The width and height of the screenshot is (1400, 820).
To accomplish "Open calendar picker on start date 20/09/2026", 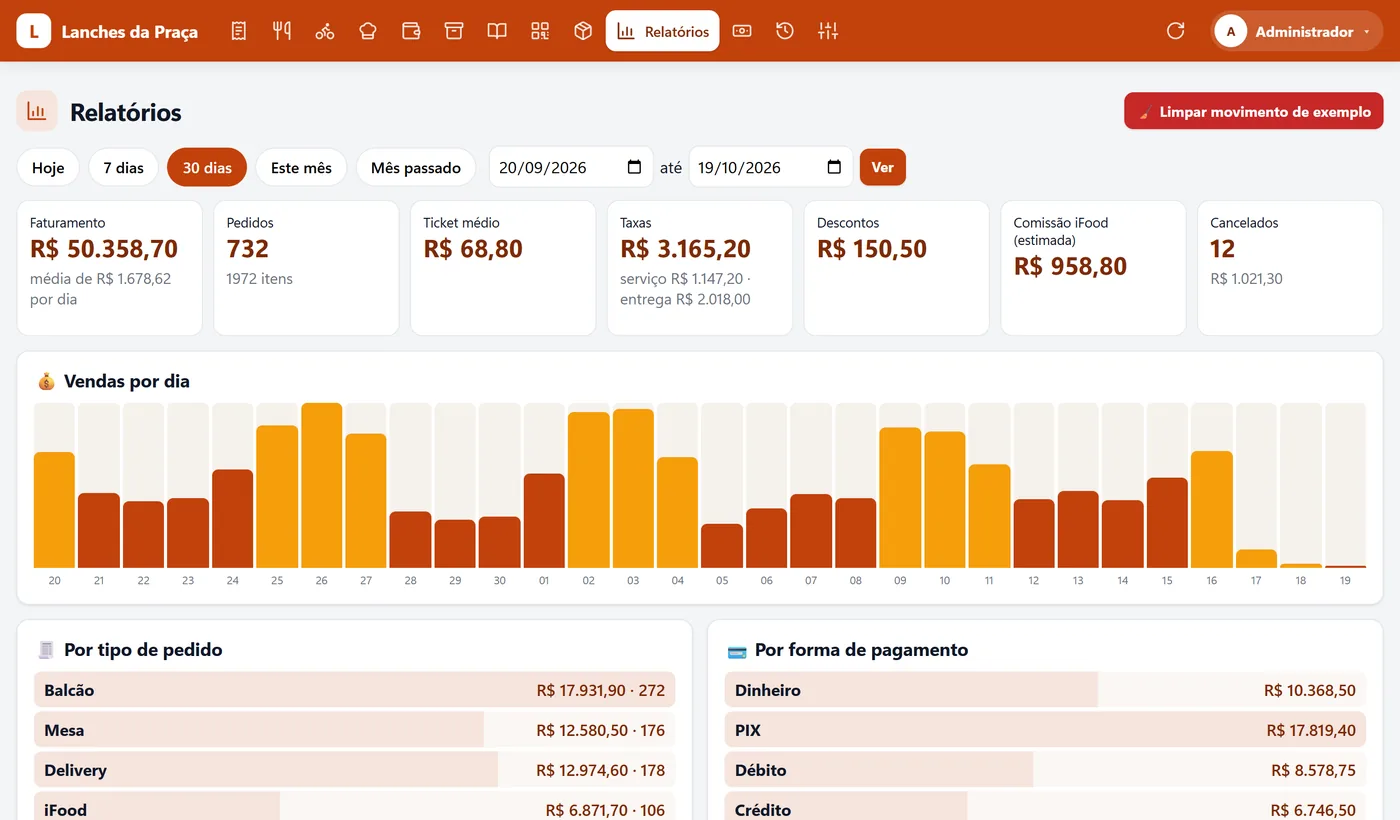I will click(x=634, y=167).
